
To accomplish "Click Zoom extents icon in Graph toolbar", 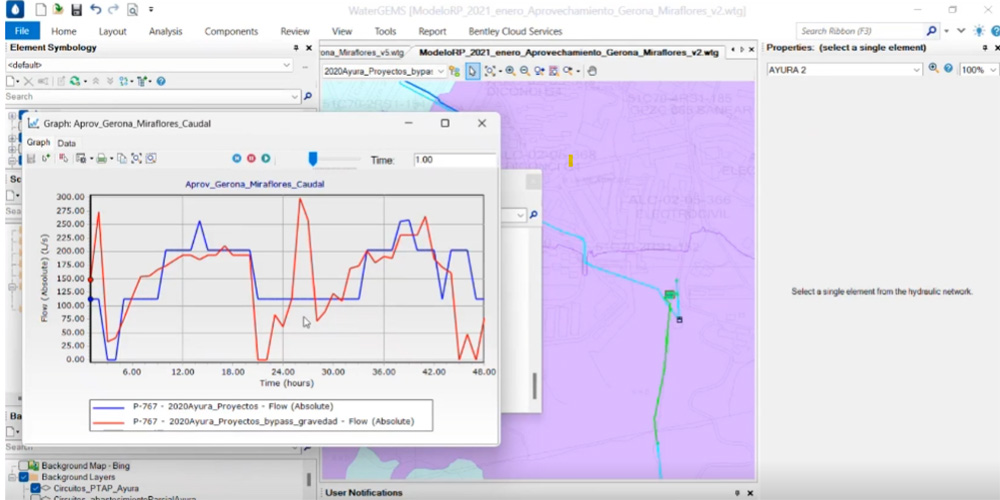I will 136,158.
